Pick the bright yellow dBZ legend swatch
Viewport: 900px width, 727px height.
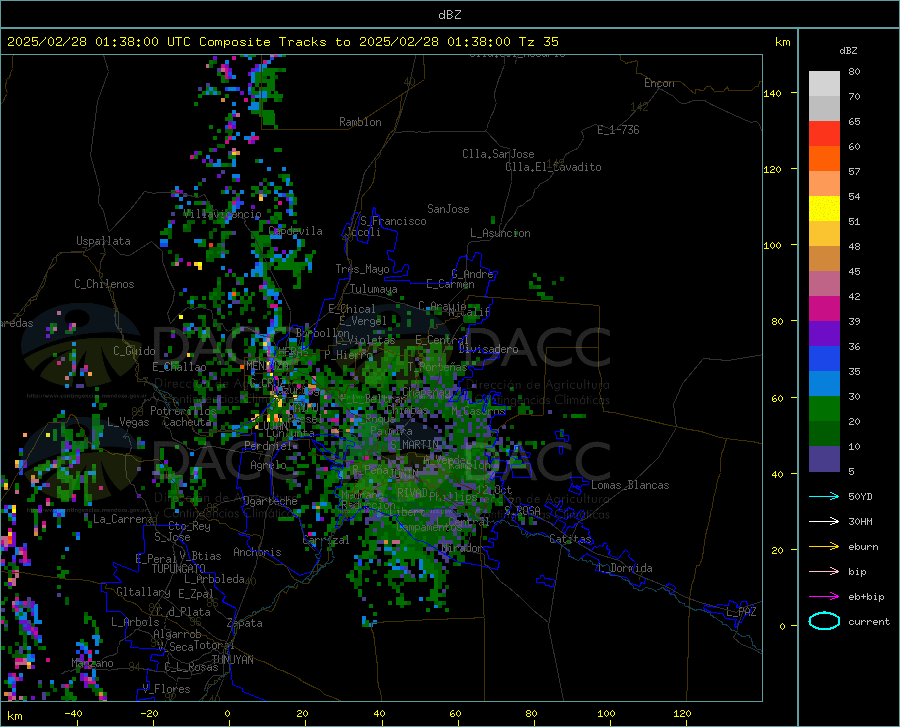coord(824,209)
